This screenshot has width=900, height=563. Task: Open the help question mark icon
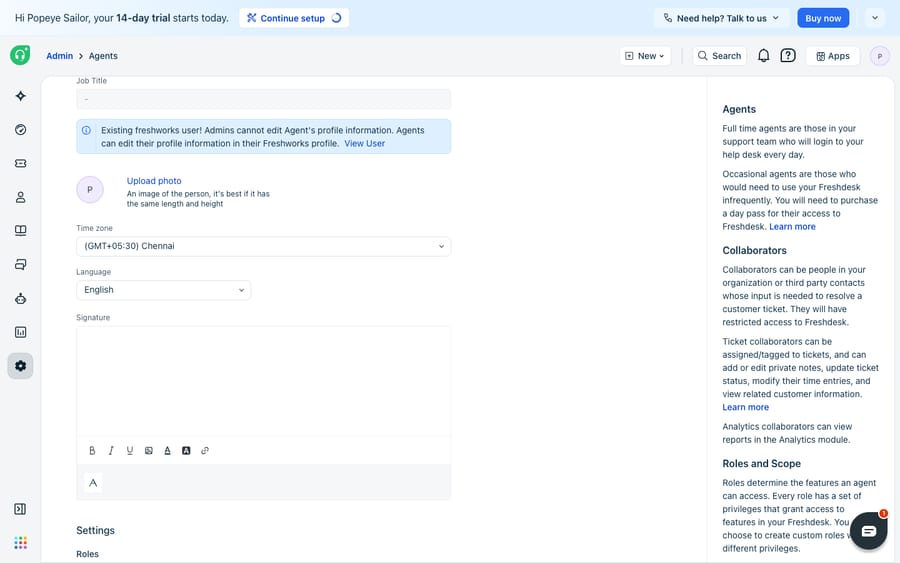788,56
